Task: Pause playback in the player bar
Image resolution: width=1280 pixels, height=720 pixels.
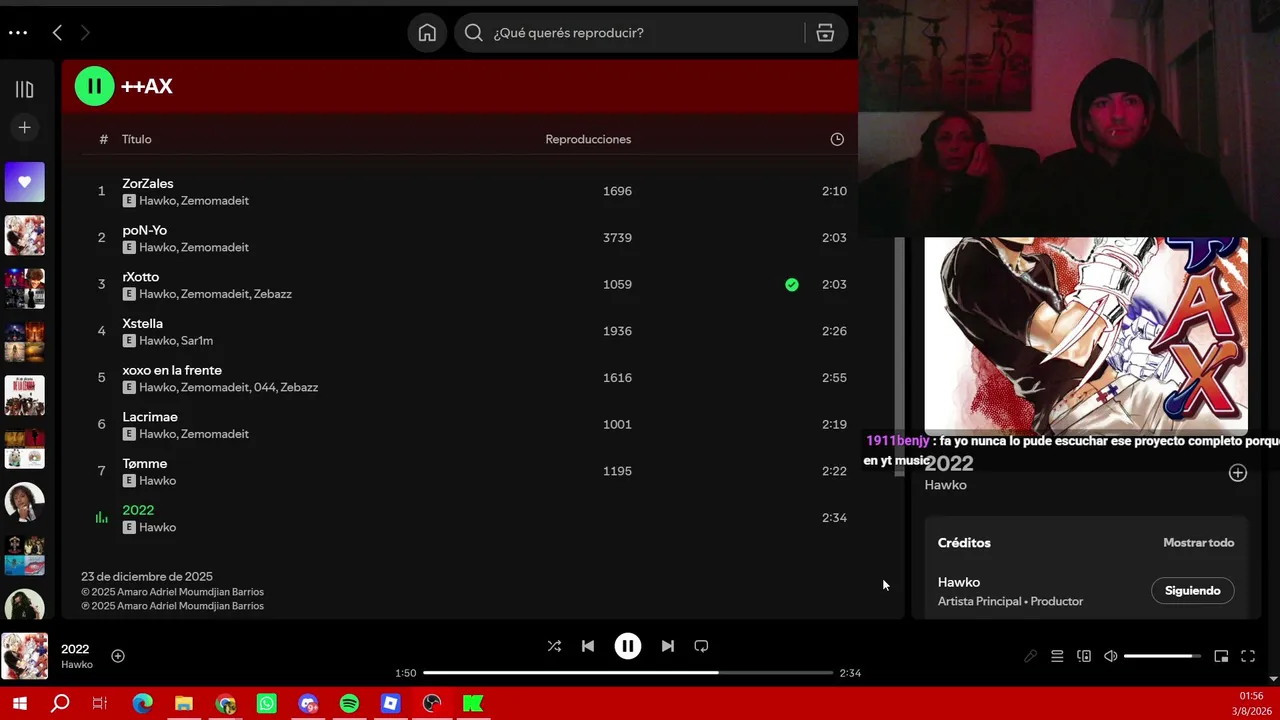Action: pyautogui.click(x=628, y=646)
